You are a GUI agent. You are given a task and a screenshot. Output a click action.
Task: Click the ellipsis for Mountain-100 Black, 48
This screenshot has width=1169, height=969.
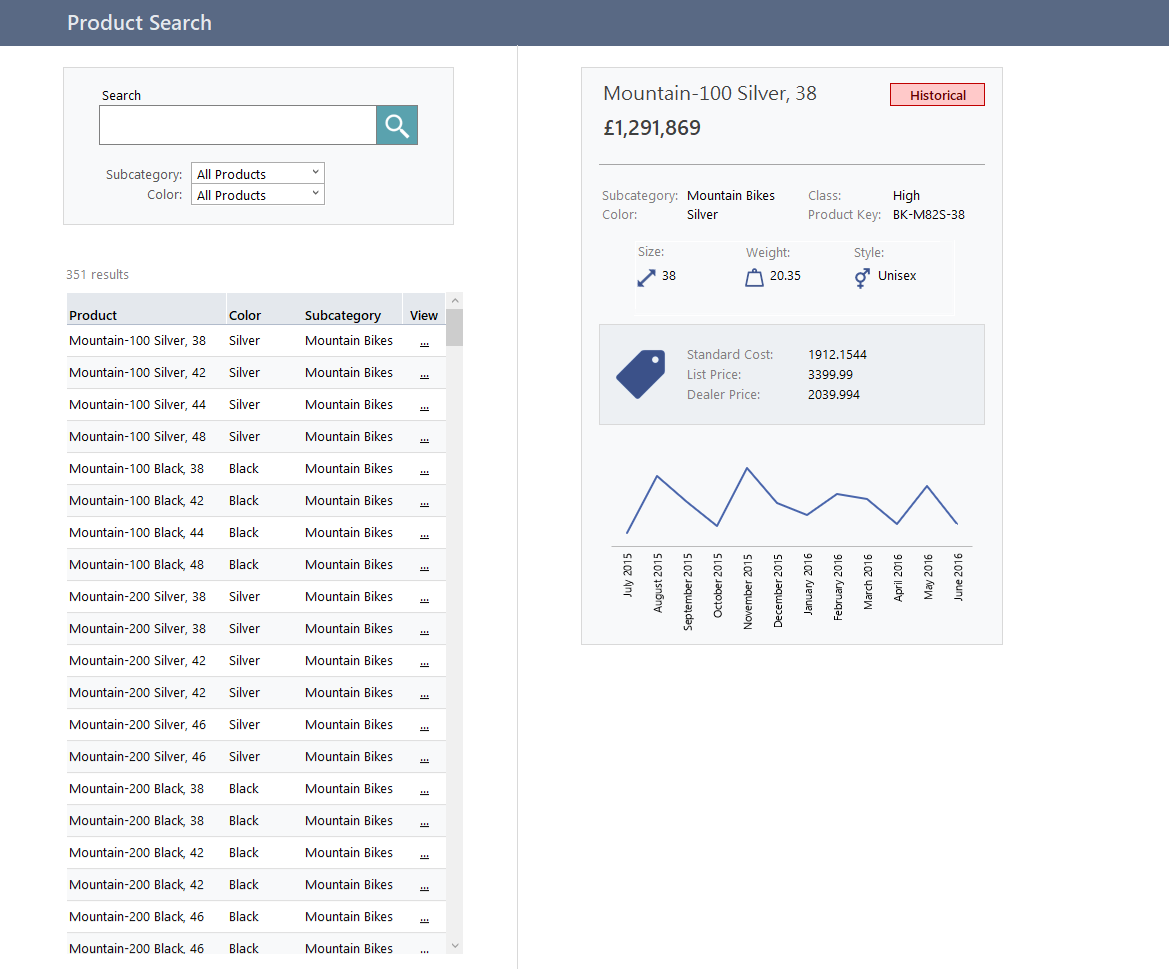[x=424, y=565]
